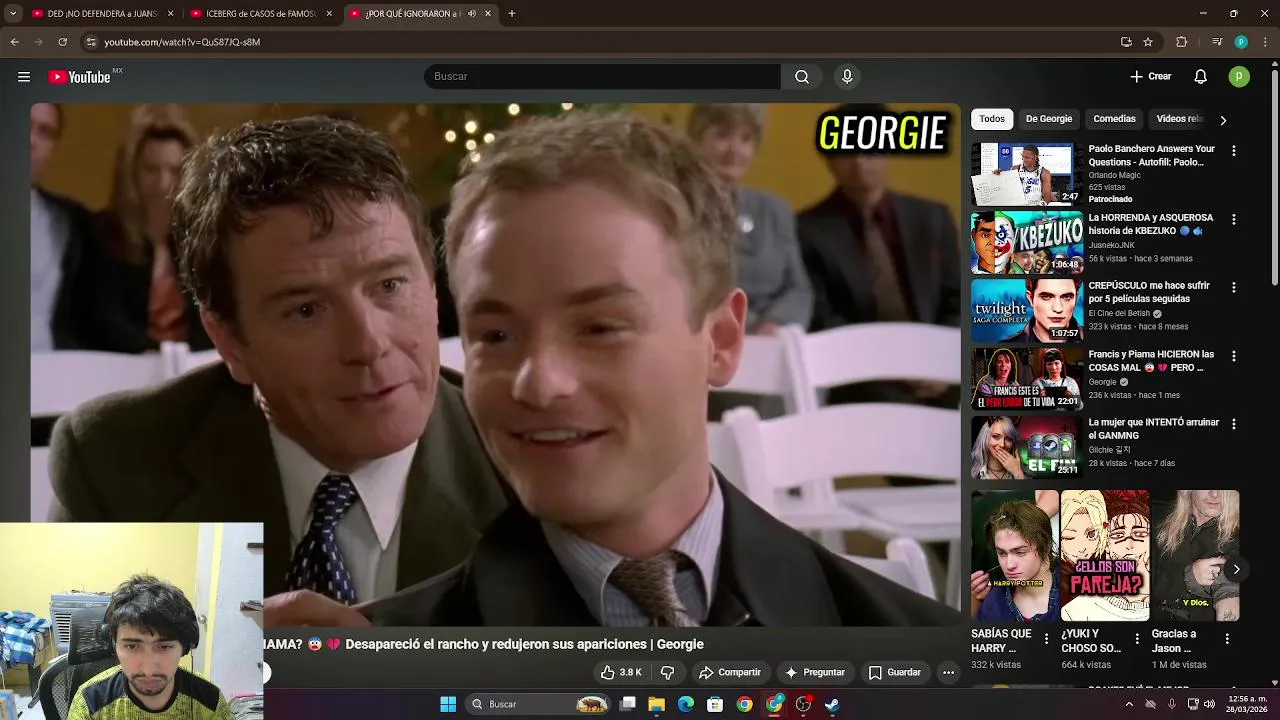The width and height of the screenshot is (1280, 720).
Task: Open Georgie channel link on Francis video
Action: pos(1102,382)
